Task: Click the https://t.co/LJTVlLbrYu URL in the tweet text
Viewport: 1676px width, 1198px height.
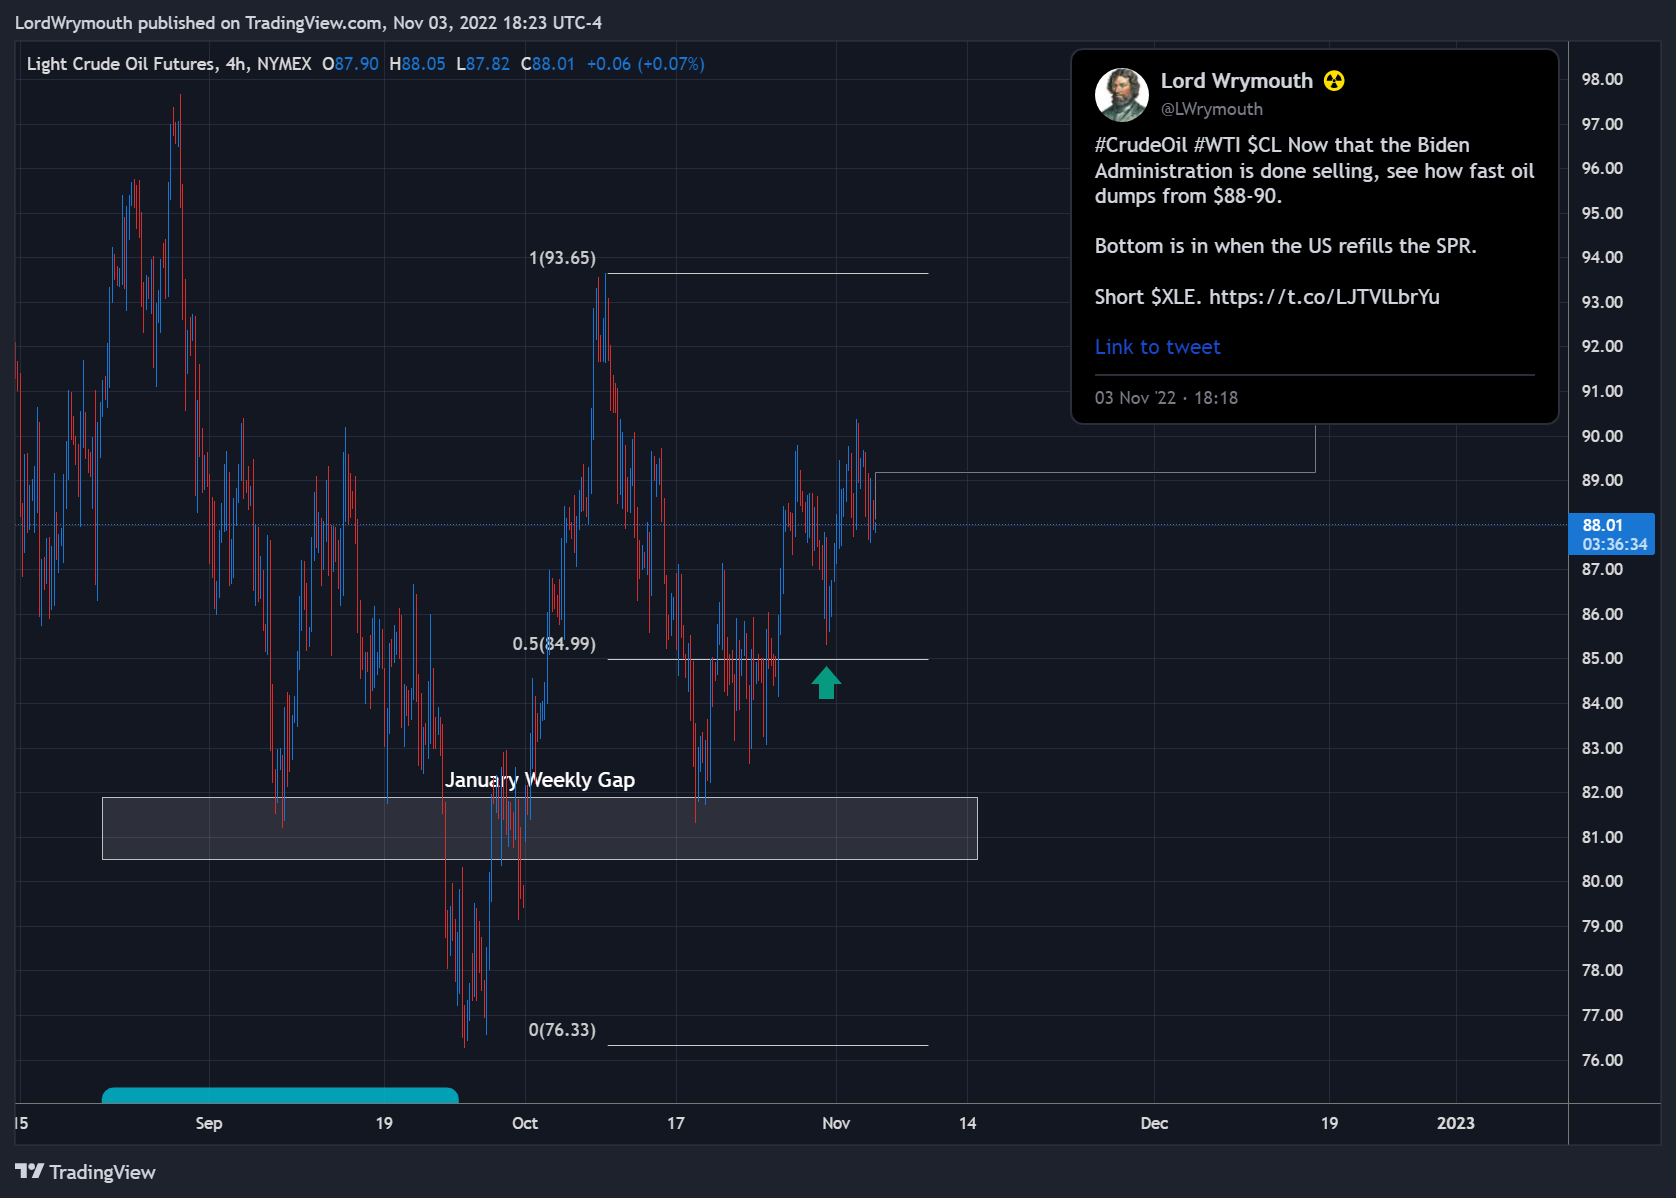Action: click(x=1324, y=297)
